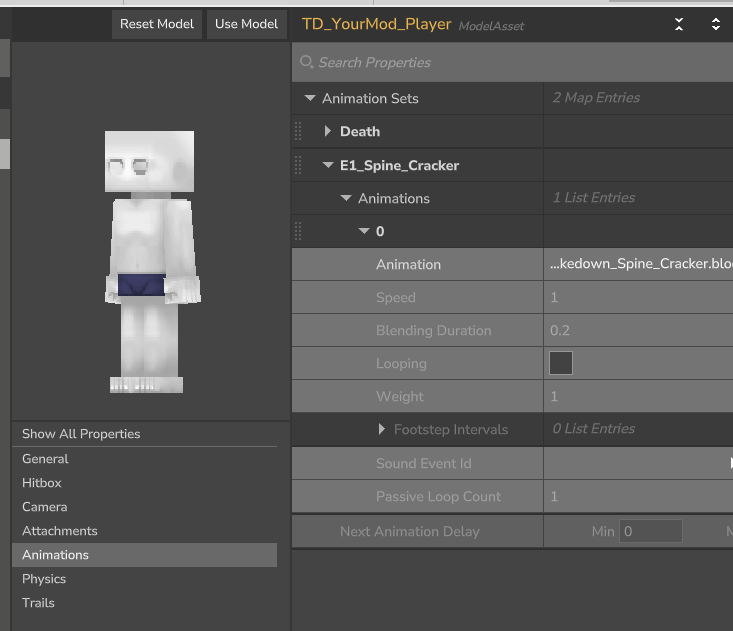
Task: Collapse the E1_Spine_Cracker entry
Action: click(328, 165)
